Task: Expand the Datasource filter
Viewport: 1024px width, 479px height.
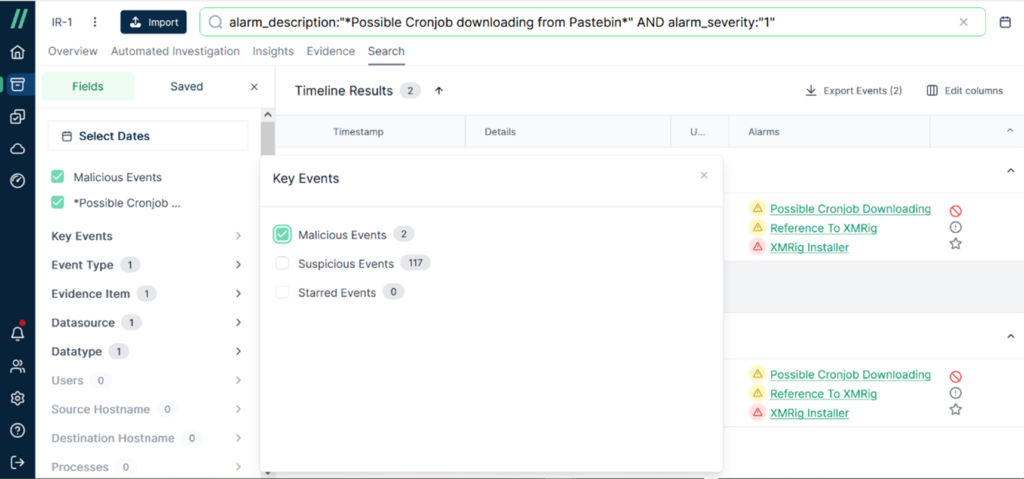Action: pos(147,323)
